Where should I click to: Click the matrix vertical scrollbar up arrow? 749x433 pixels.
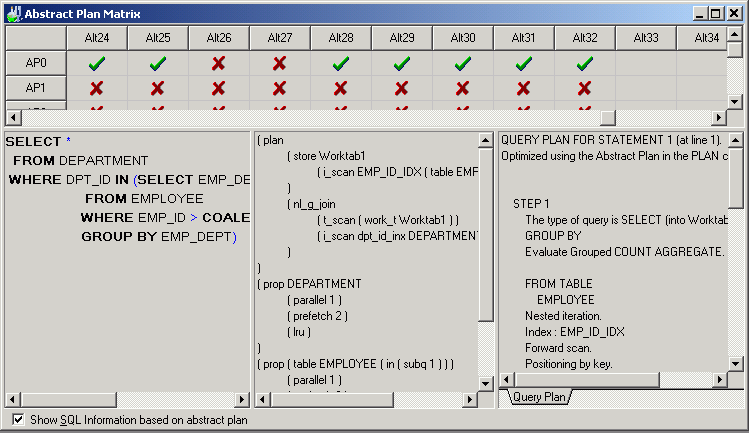(735, 34)
